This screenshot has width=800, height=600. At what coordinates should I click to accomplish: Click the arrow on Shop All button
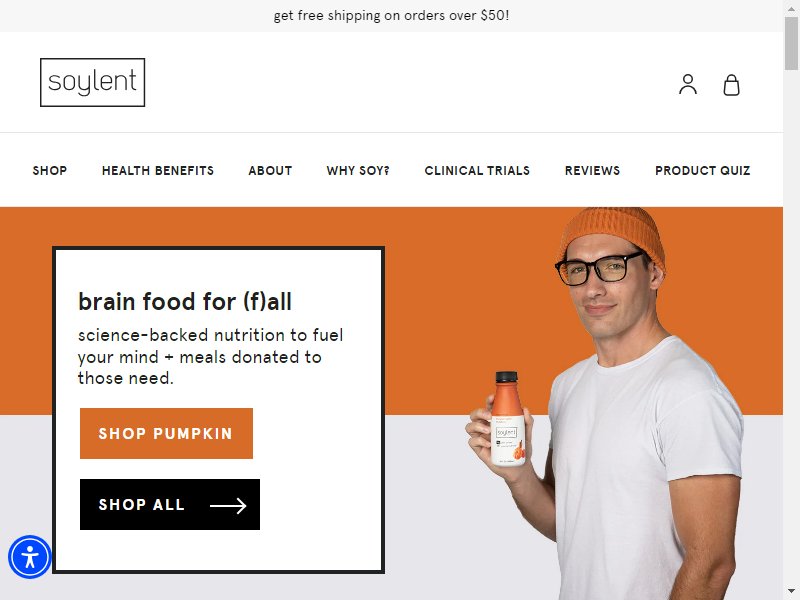click(228, 505)
